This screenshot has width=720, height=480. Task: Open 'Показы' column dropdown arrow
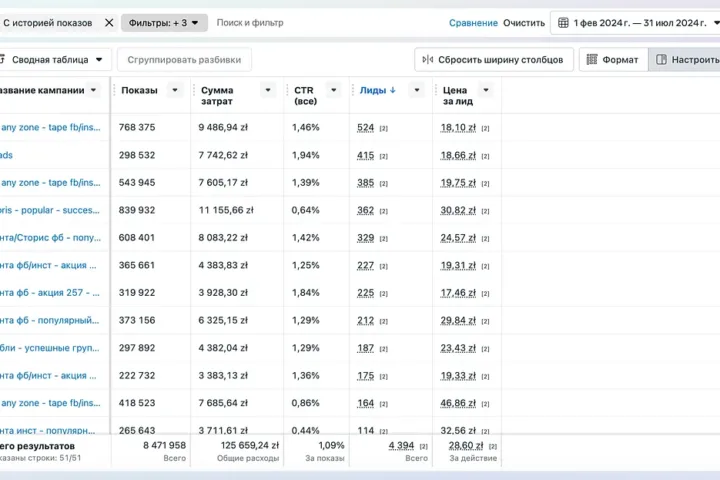[x=175, y=90]
